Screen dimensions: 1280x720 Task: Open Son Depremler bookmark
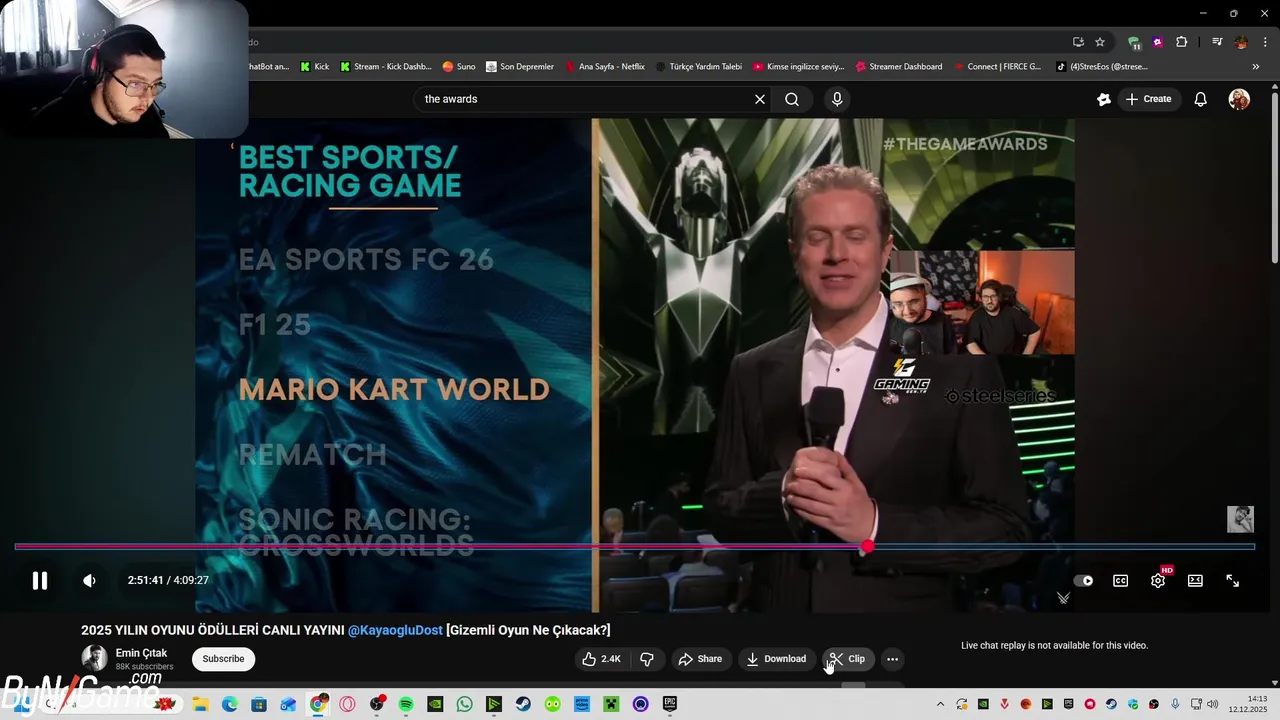520,67
